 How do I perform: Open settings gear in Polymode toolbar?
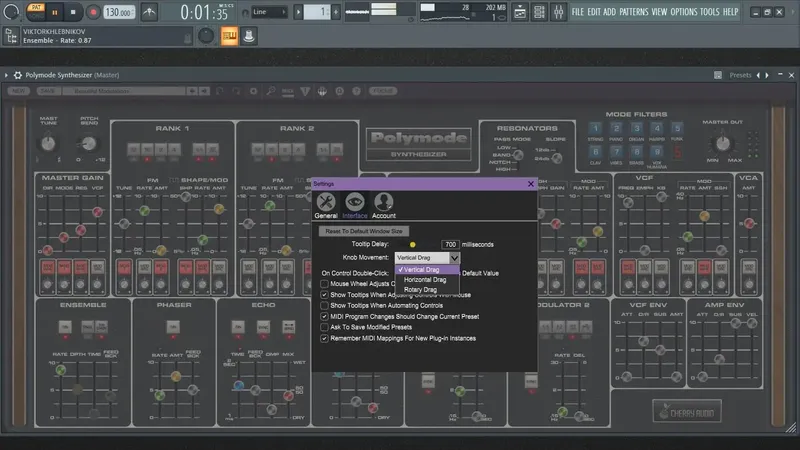[254, 91]
